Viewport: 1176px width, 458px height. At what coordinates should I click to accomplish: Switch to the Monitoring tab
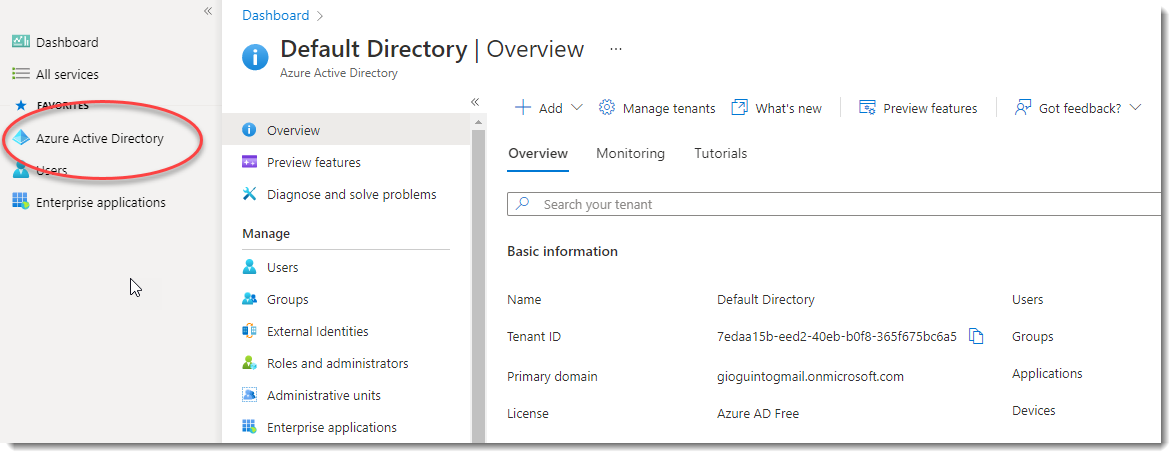point(630,153)
